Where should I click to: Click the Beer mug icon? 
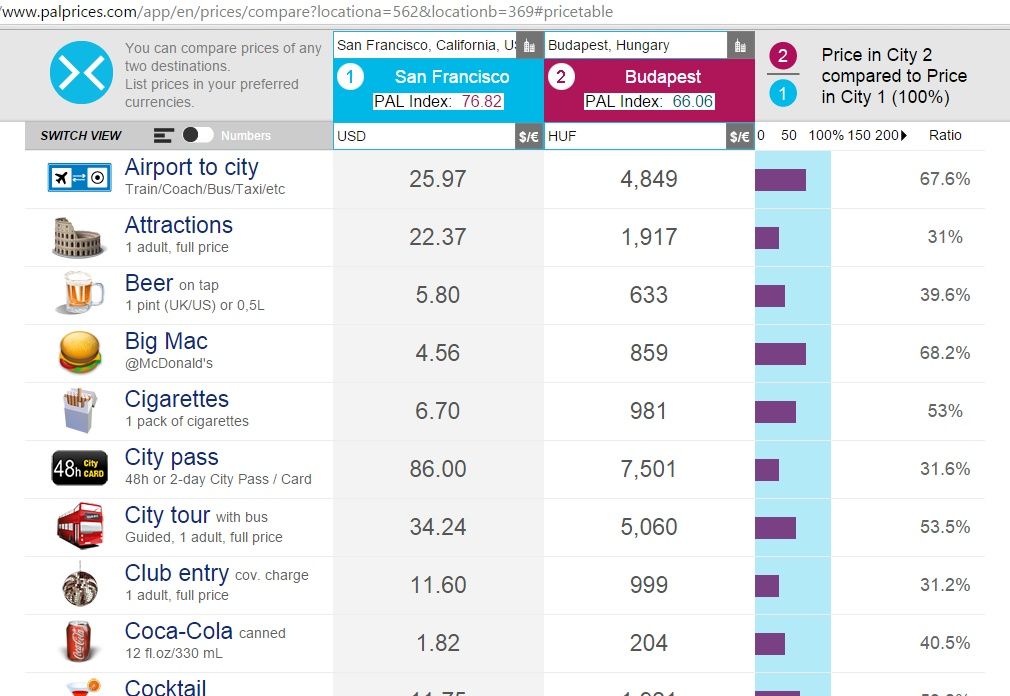click(79, 294)
